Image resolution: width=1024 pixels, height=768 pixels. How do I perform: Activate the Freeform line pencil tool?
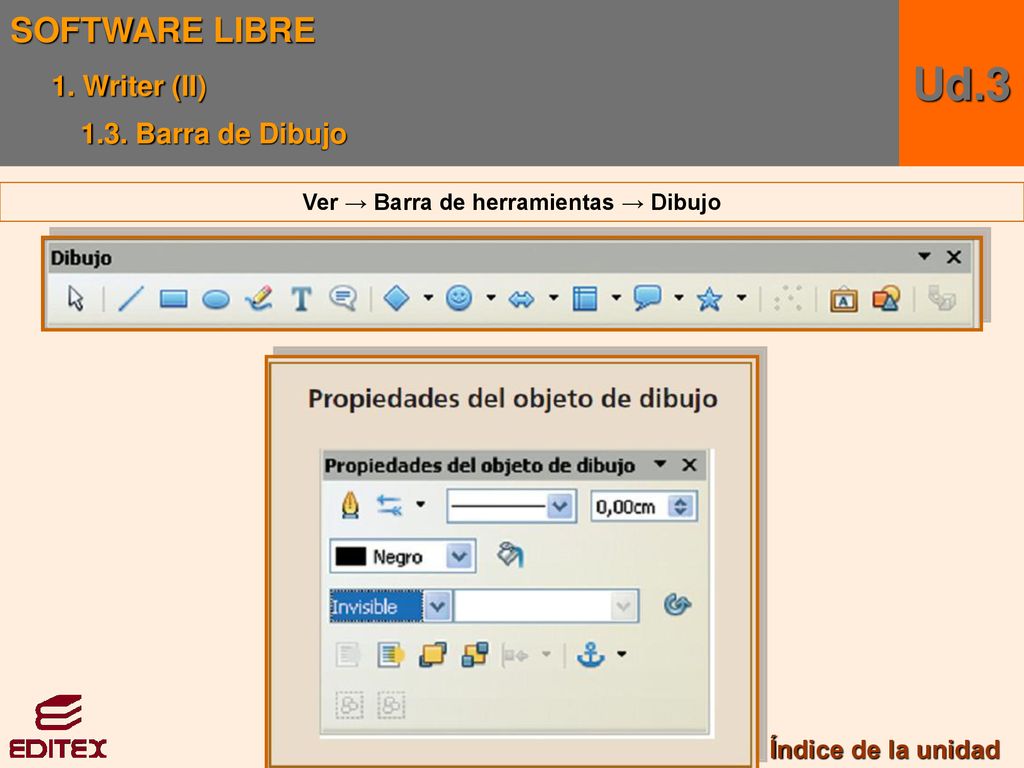[259, 298]
